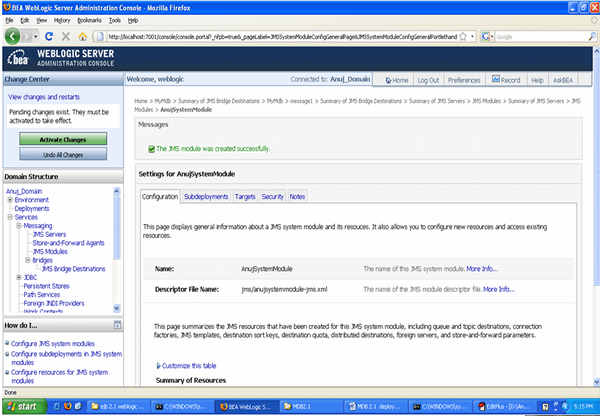Switch to the Subdeployments tab
Screen dimensions: 600x416
coord(206,196)
